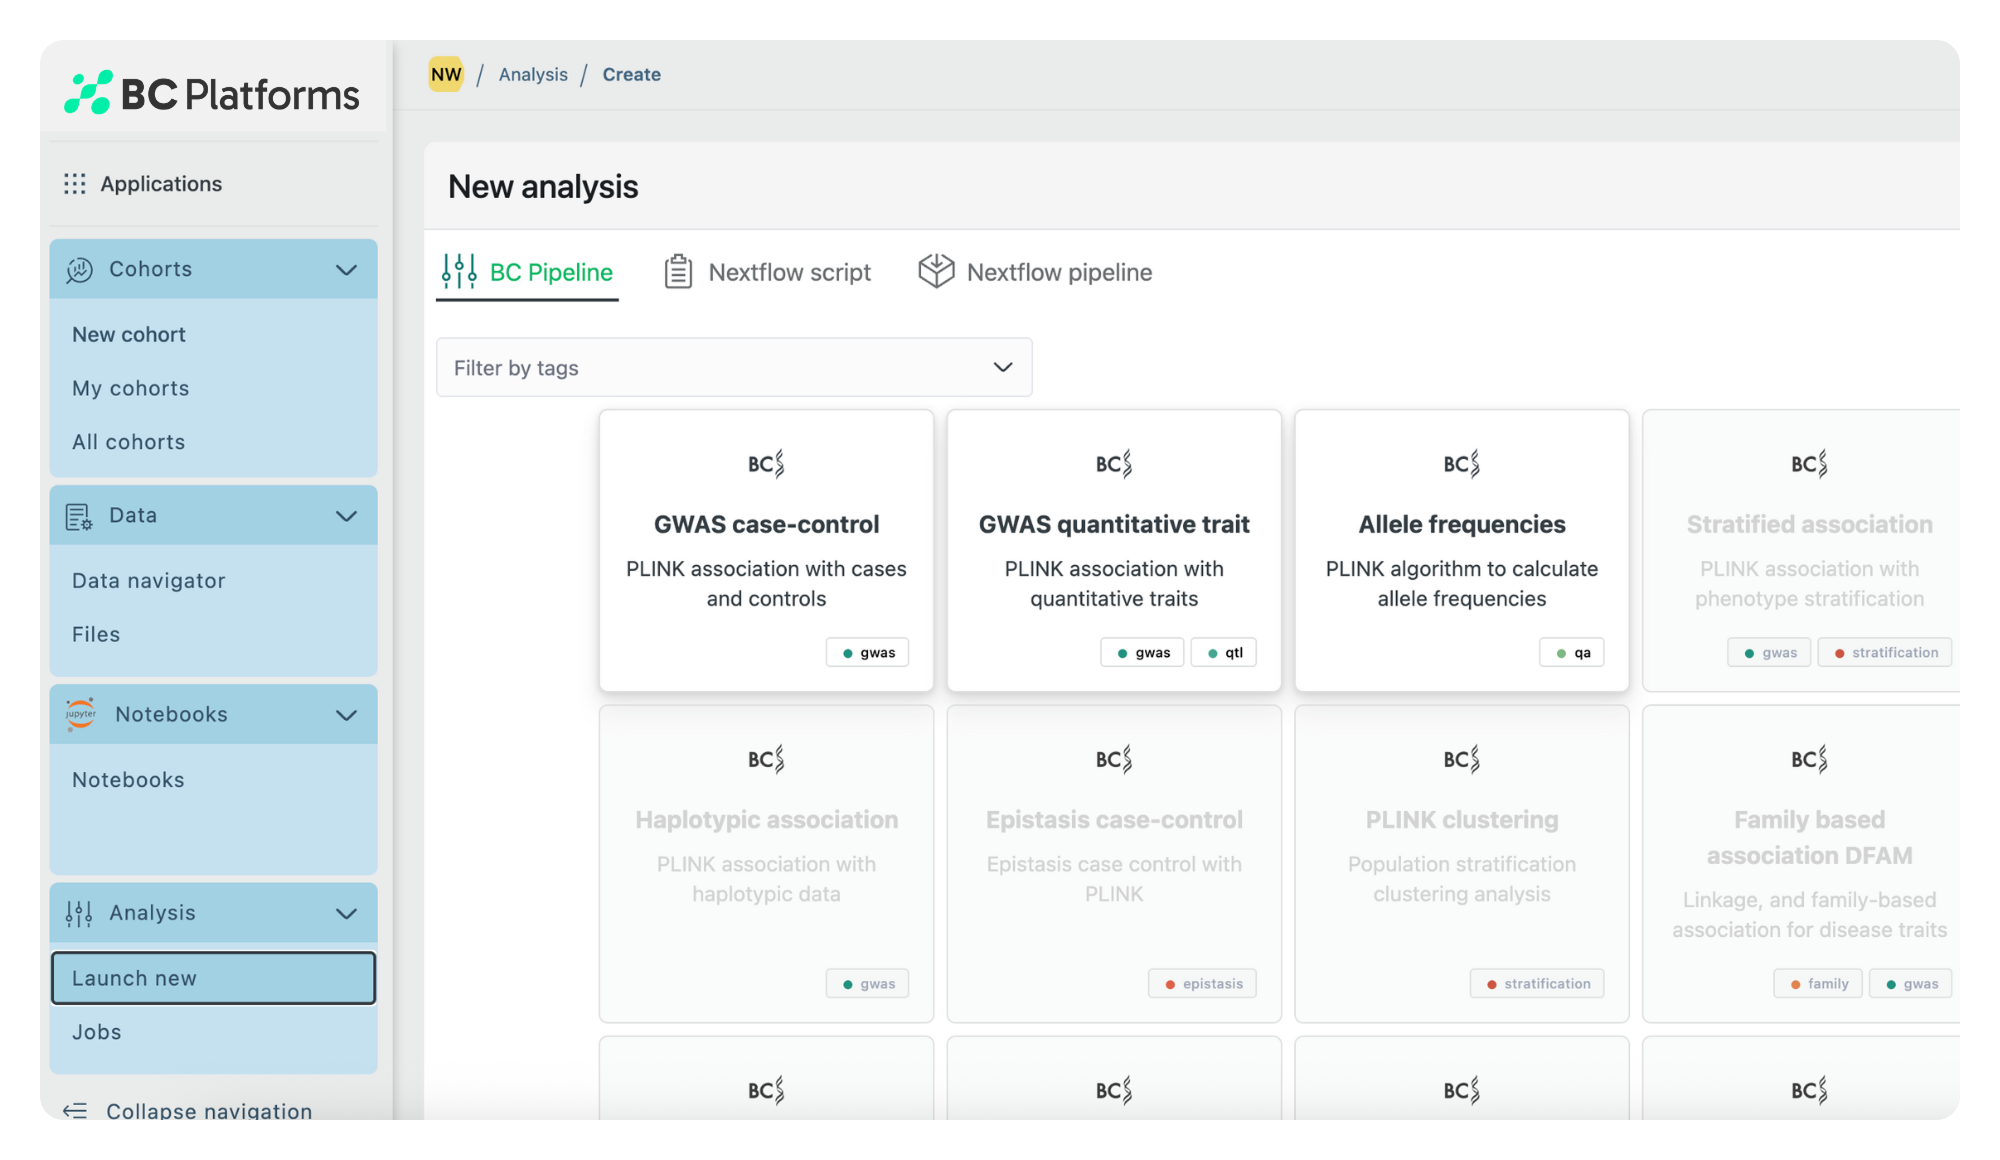Collapse the Analysis section chevron
Viewport: 2000px width, 1160px height.
tap(346, 913)
